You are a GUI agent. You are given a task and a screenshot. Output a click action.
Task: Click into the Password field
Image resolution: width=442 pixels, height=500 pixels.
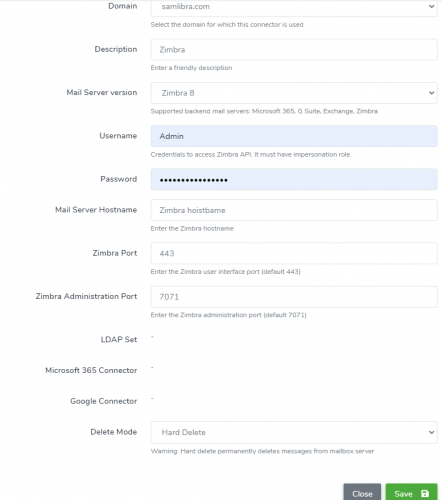click(294, 179)
